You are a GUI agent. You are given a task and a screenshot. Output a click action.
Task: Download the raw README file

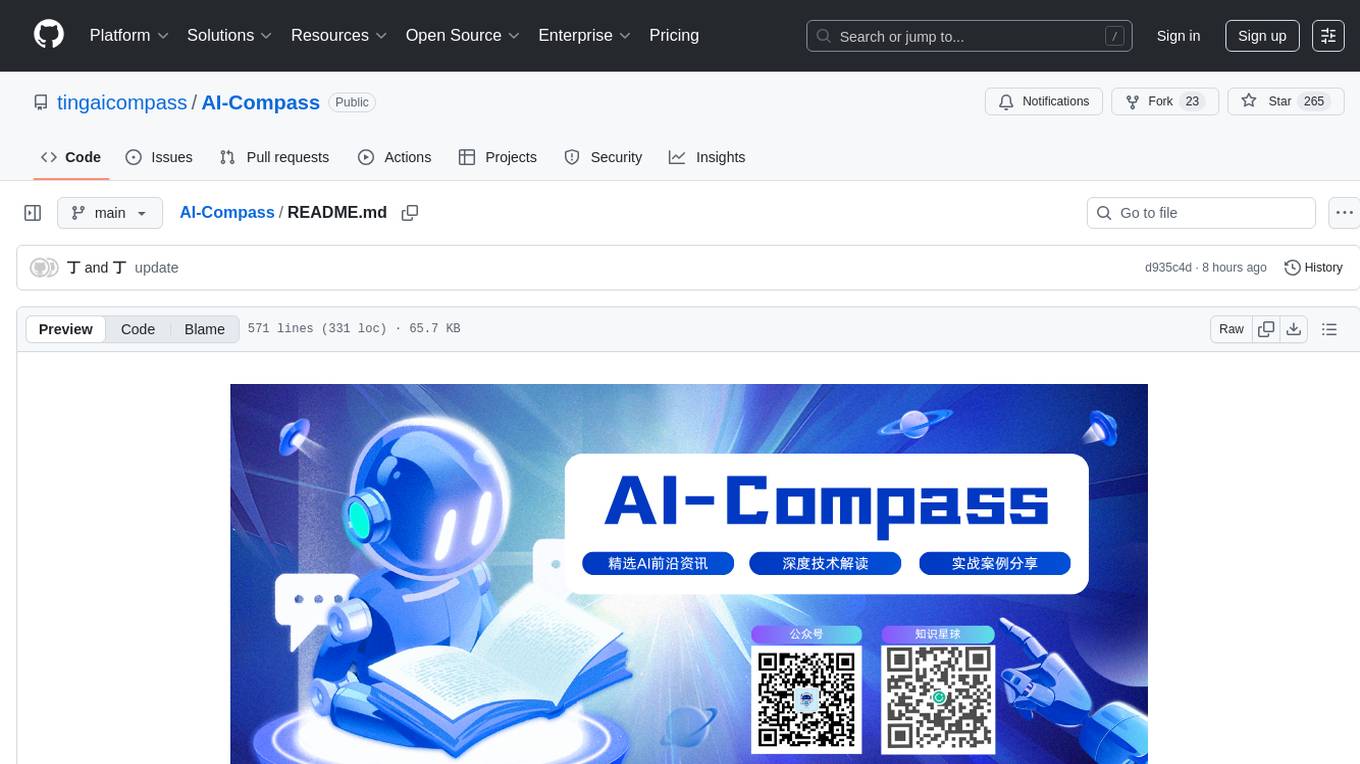[1293, 329]
